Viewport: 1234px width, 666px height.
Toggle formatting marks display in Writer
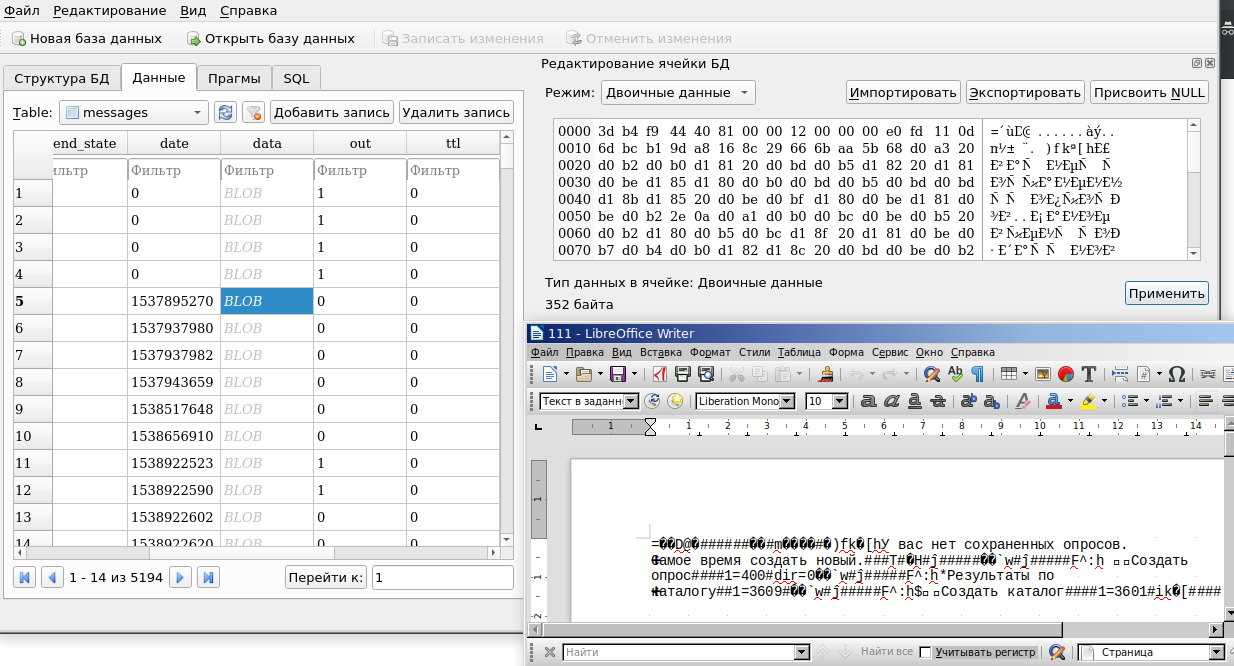coord(980,373)
